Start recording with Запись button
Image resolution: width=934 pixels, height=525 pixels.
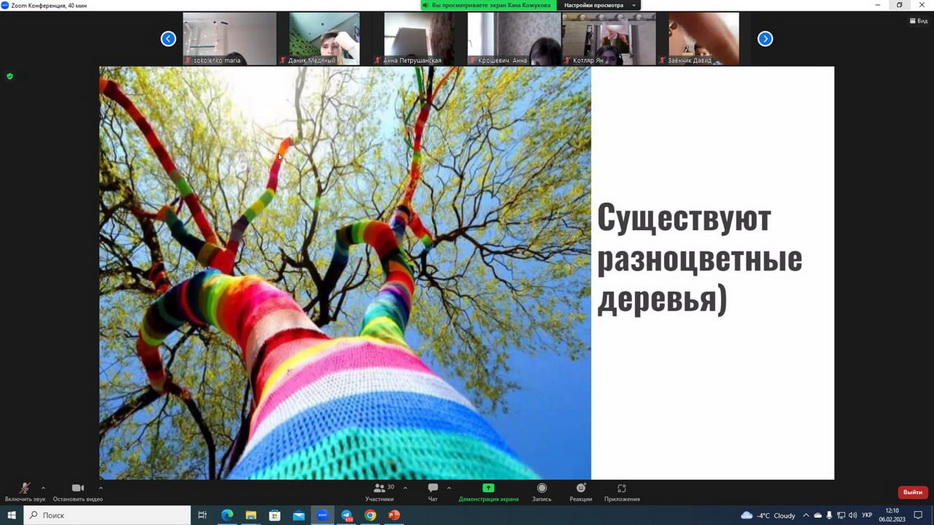(542, 490)
